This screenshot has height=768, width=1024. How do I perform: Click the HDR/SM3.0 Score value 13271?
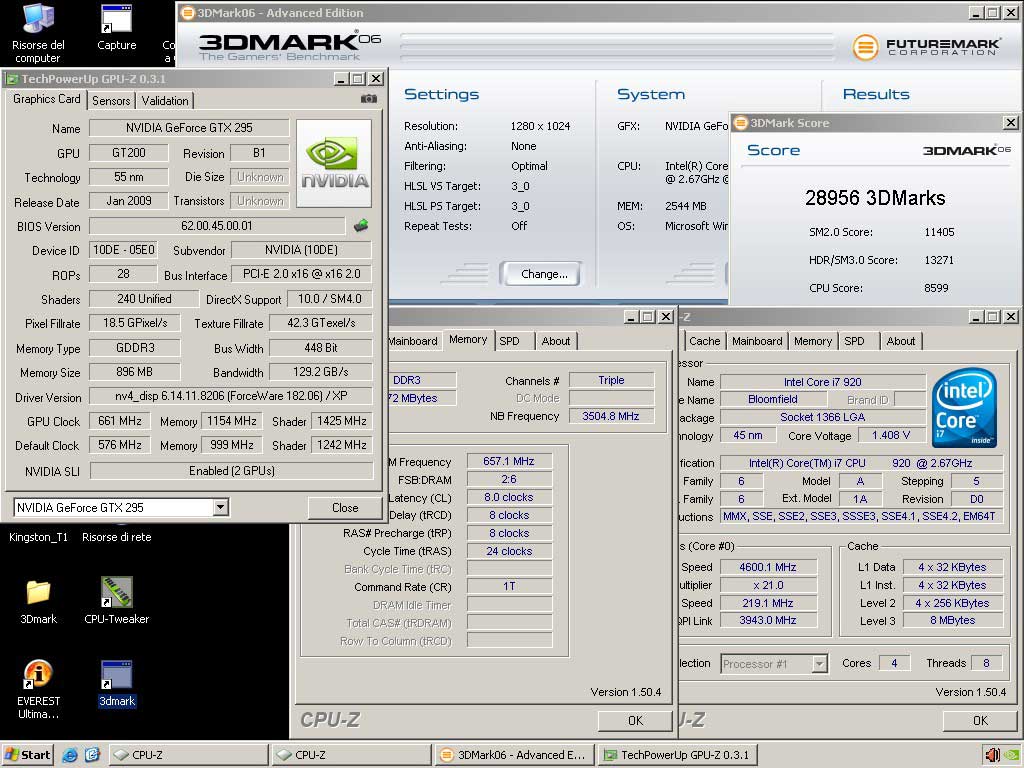[939, 260]
